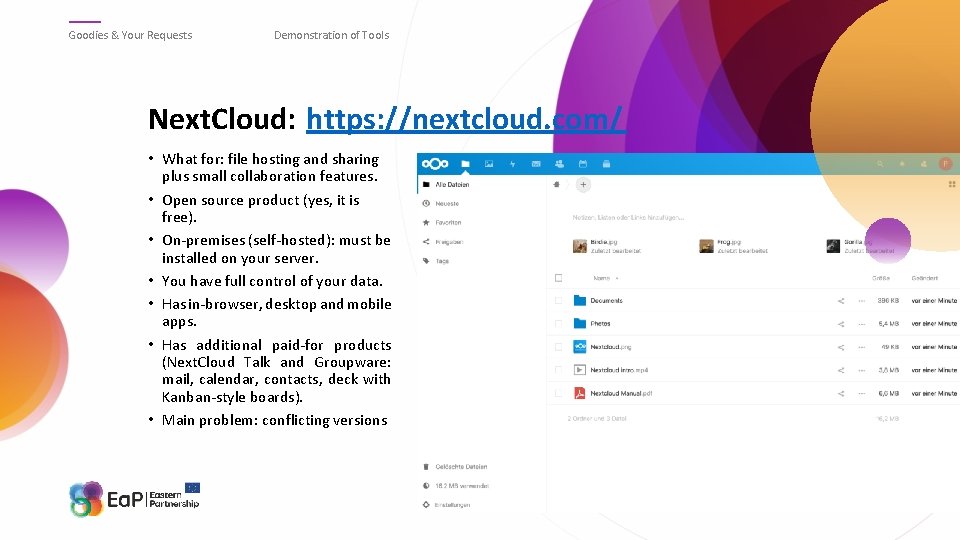Click the search magnifier in Nextcloud header
Image resolution: width=960 pixels, height=540 pixels.
point(880,164)
